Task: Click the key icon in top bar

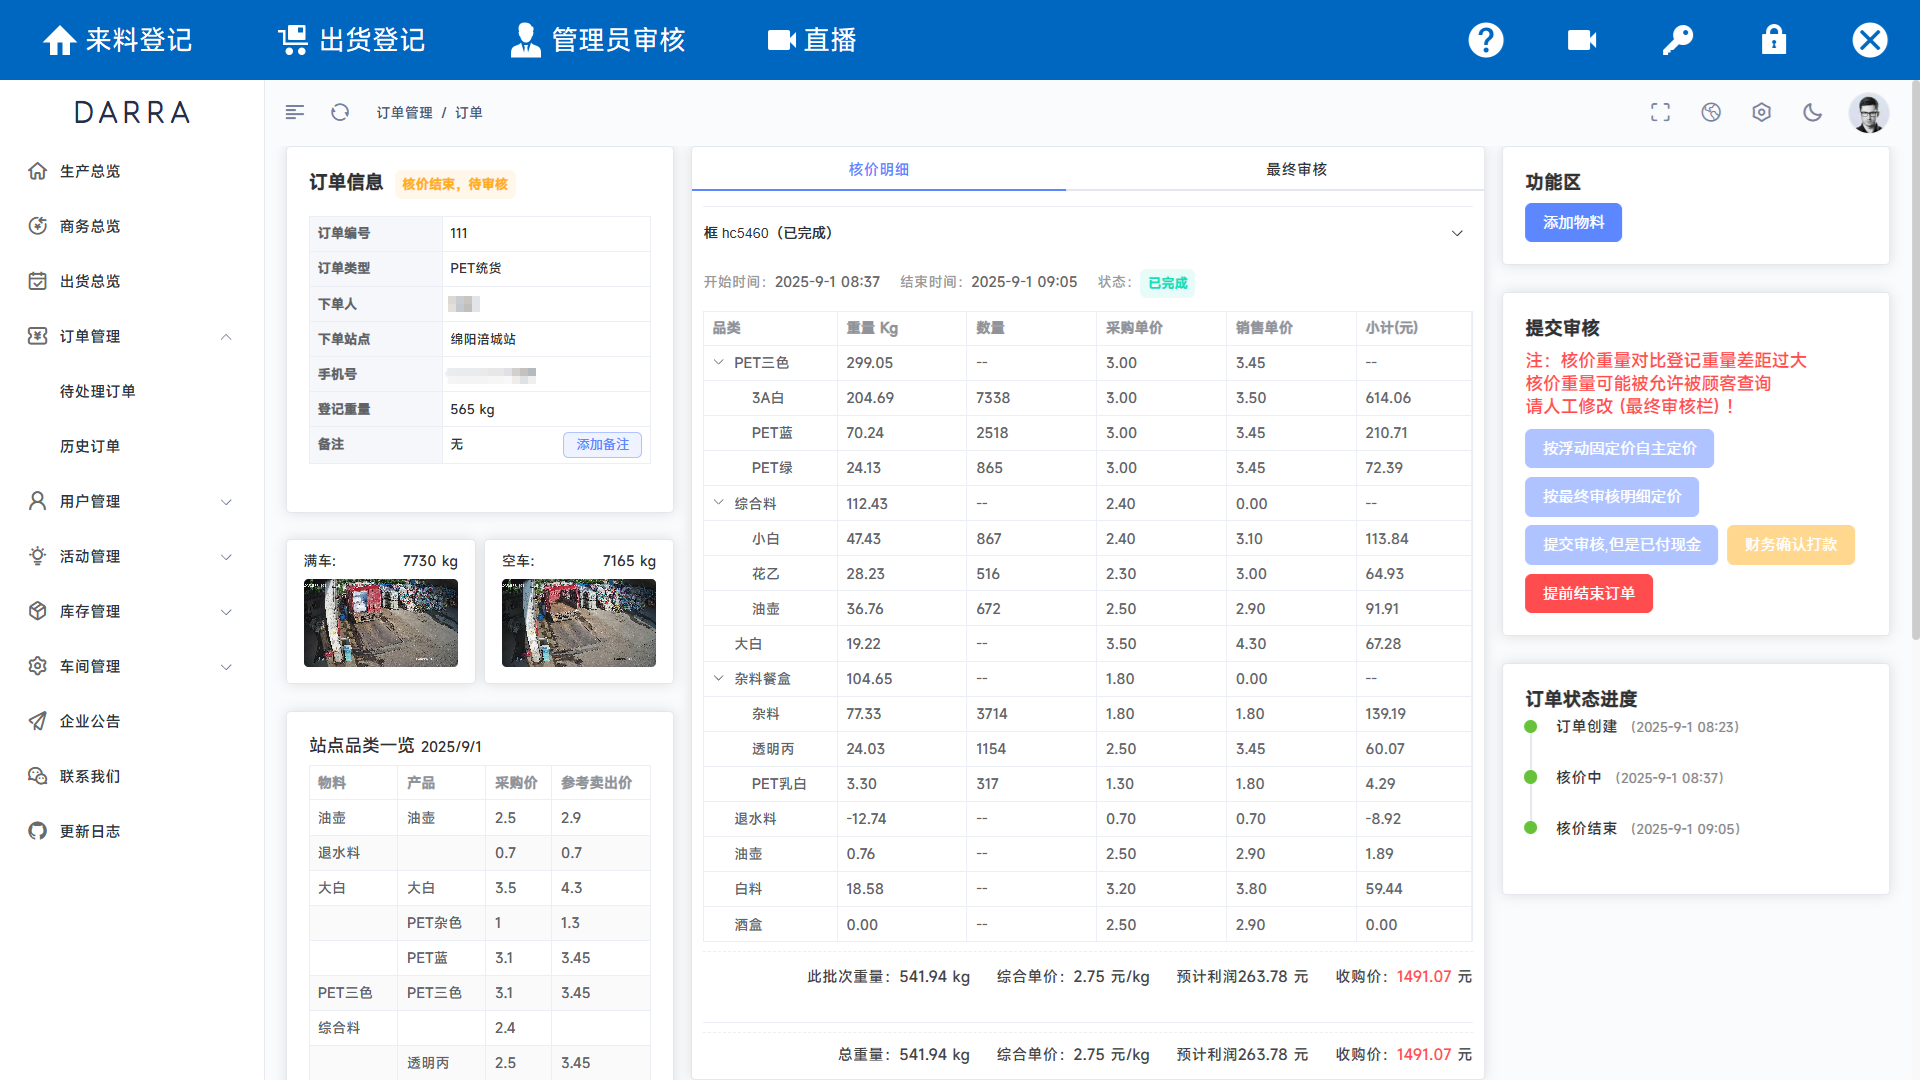Action: pos(1677,40)
